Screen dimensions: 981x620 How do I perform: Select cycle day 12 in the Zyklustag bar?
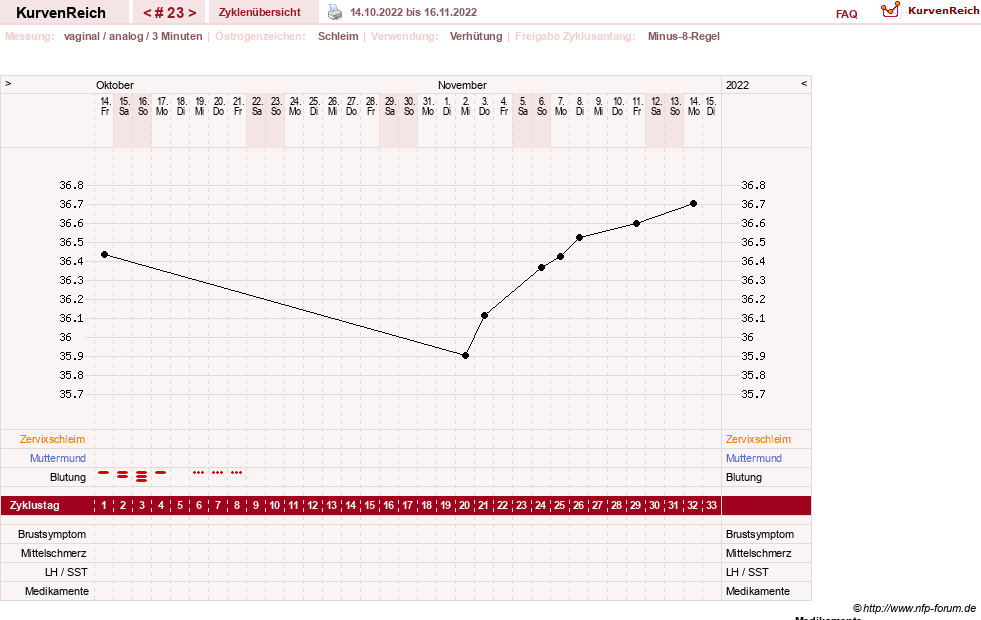pyautogui.click(x=312, y=506)
